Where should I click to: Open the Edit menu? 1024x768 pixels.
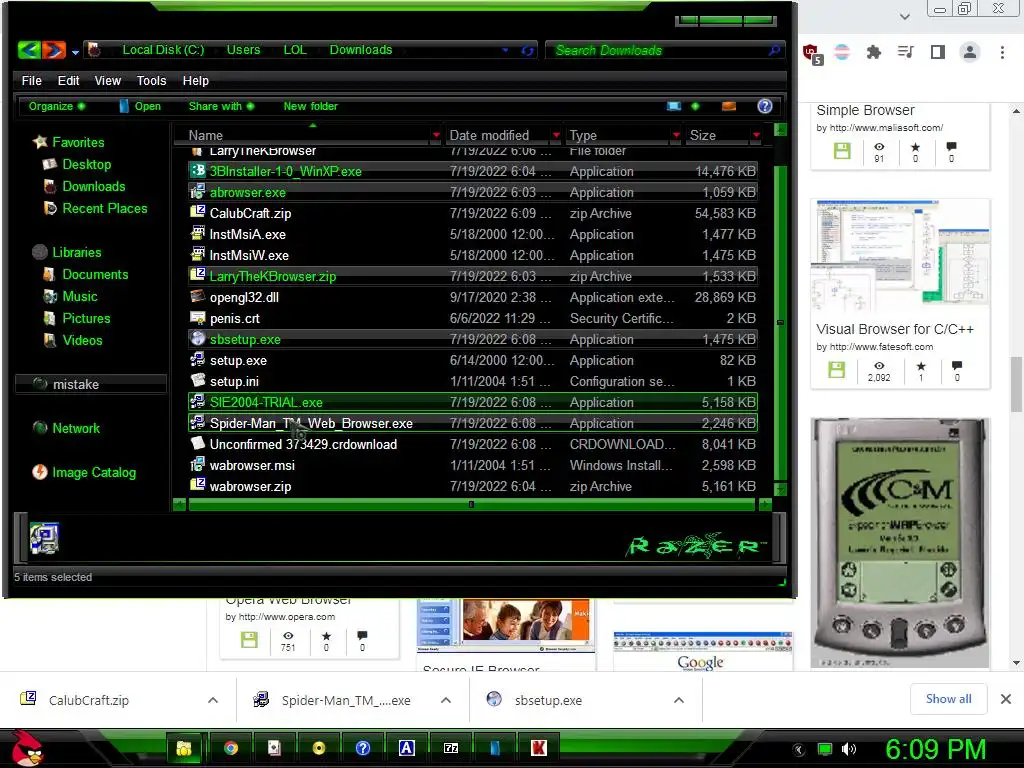(68, 80)
